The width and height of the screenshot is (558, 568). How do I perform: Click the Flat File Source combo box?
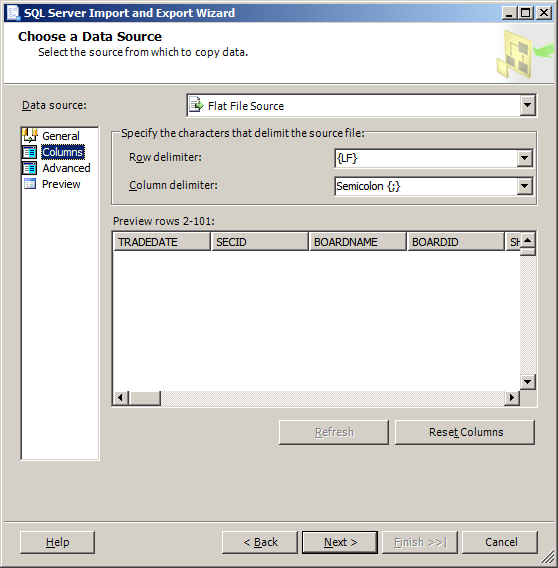362,105
